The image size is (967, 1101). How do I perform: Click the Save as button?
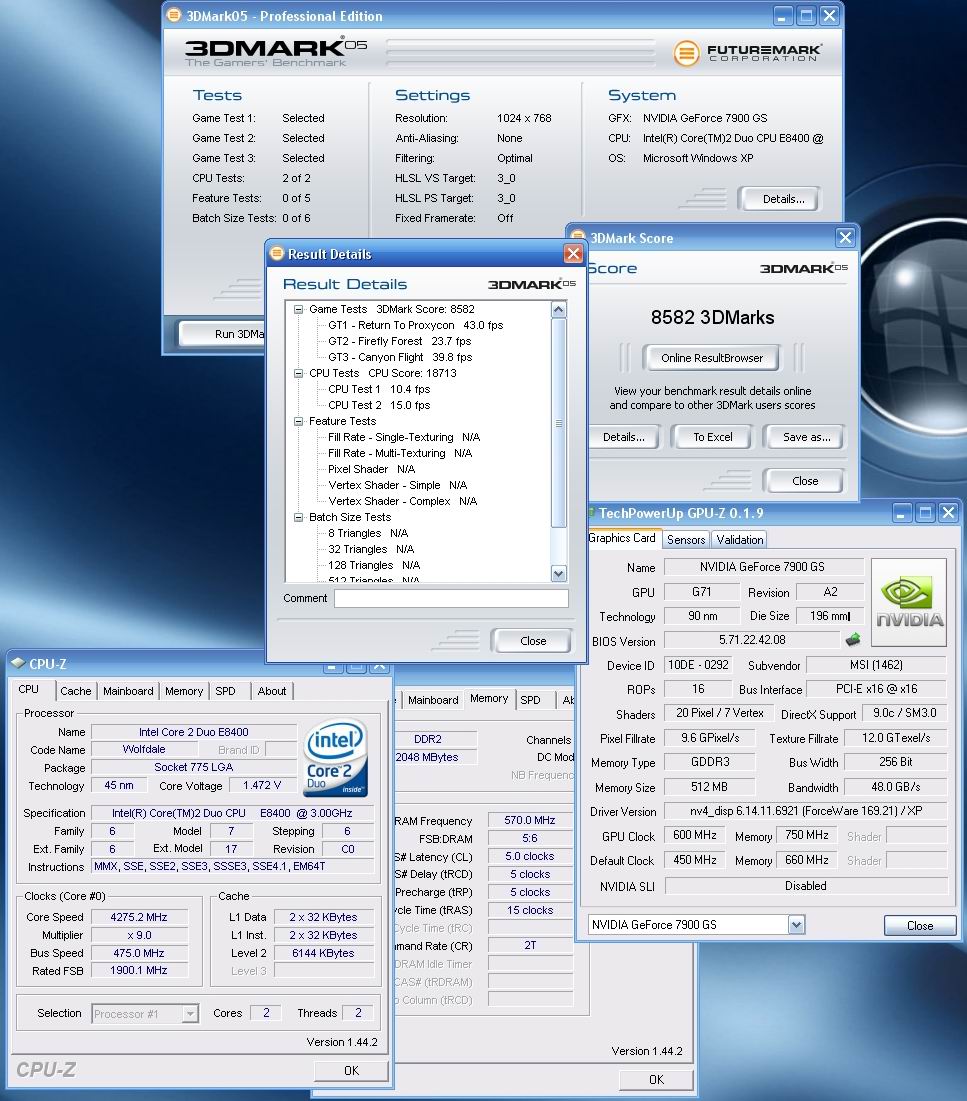[x=806, y=437]
